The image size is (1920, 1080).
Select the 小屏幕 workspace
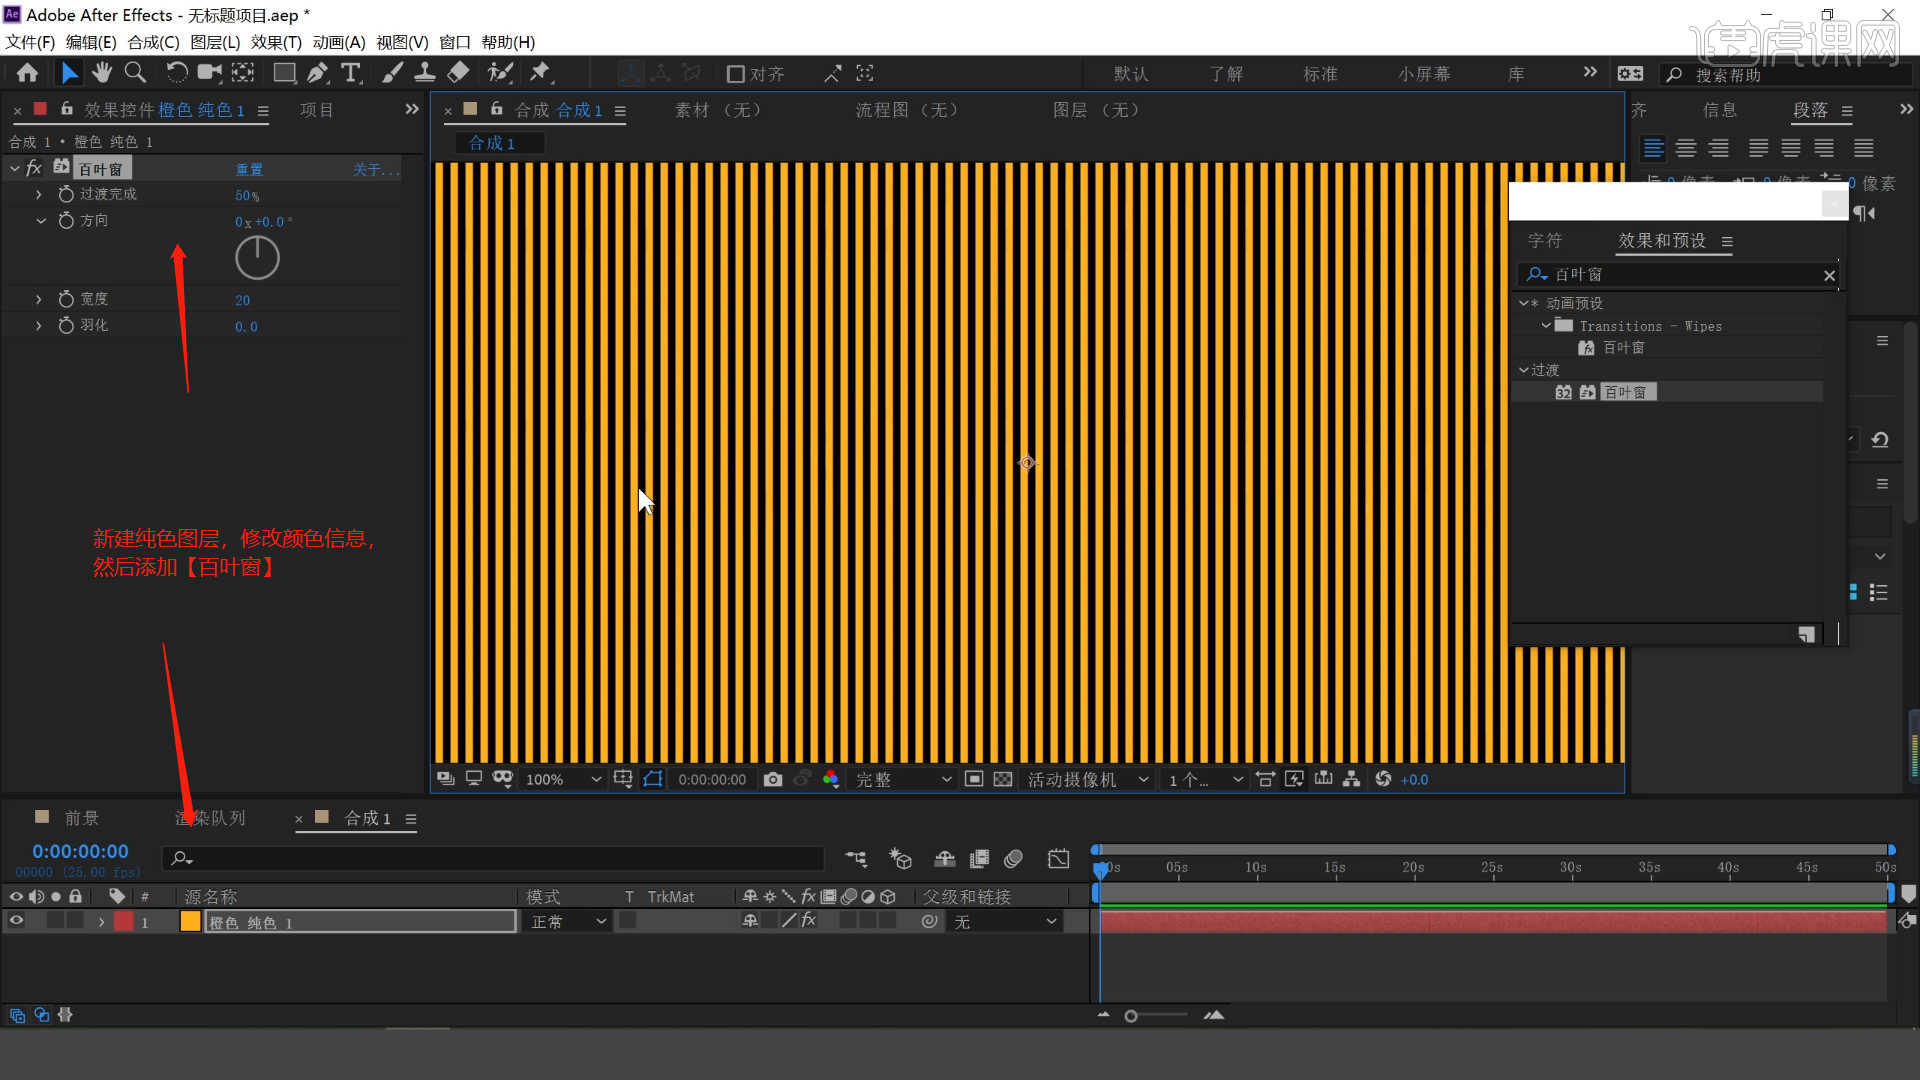[x=1424, y=74]
